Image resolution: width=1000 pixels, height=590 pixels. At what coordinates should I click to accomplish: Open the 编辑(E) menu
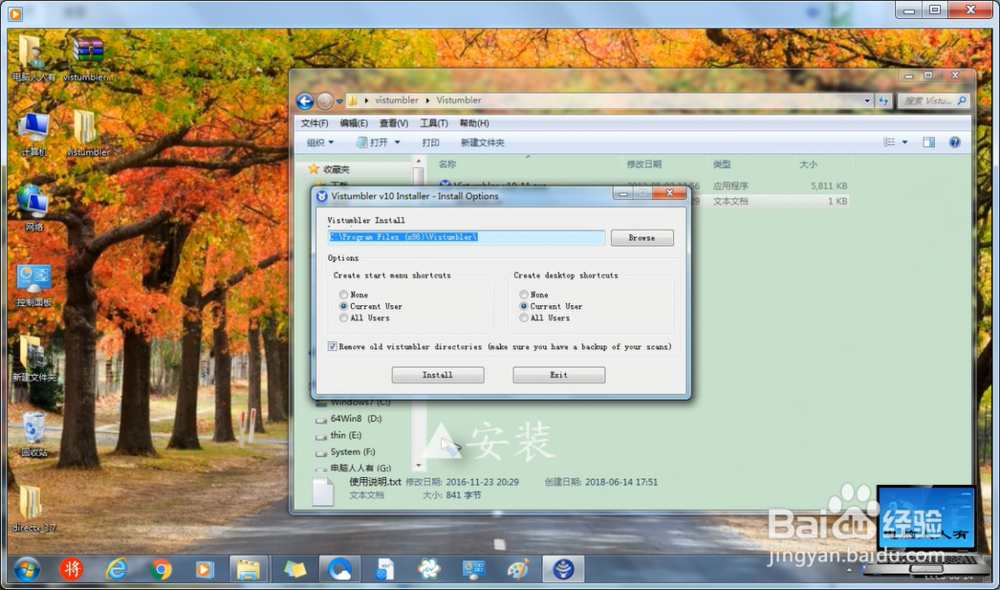354,123
